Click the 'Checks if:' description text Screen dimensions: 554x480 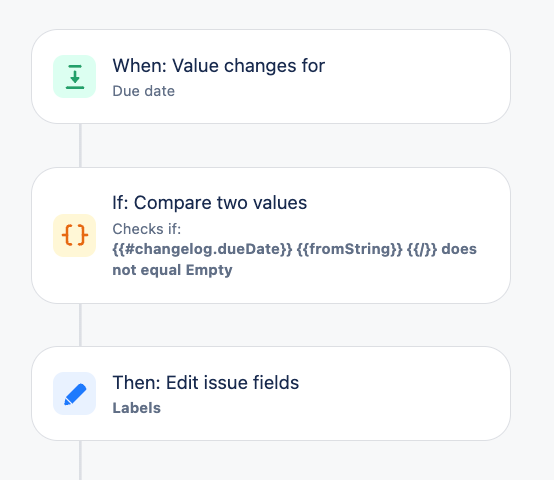tap(147, 229)
